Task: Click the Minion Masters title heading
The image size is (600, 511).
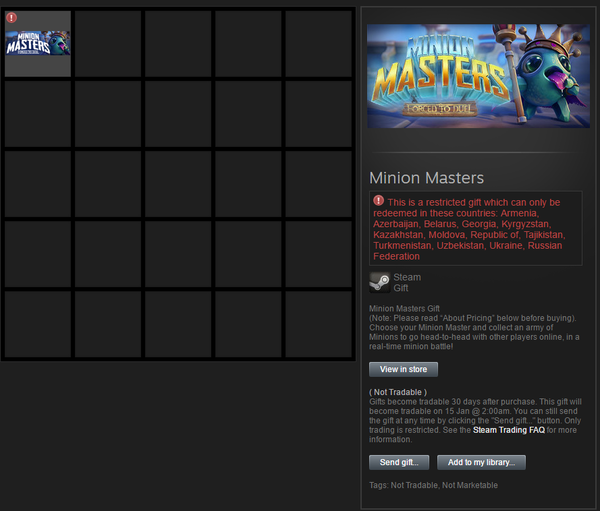Action: coord(426,178)
